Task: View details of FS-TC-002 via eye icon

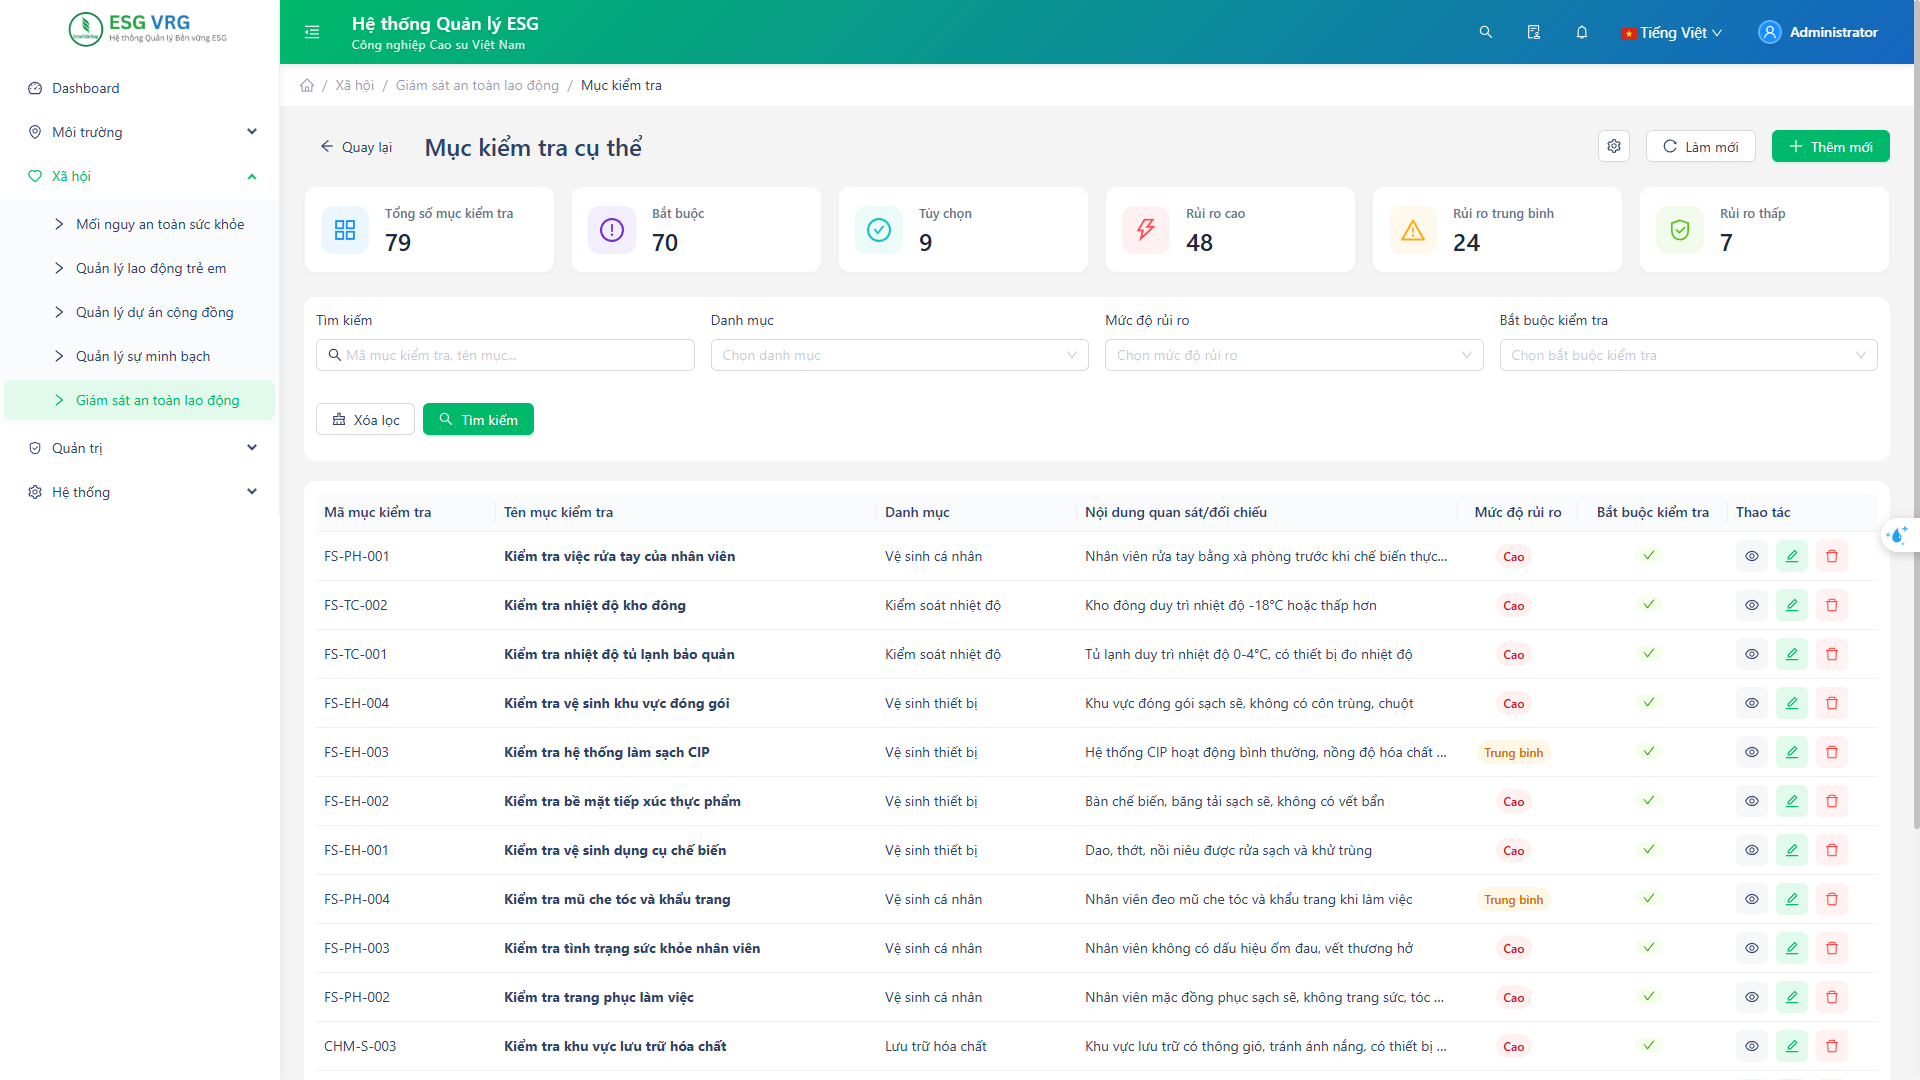Action: [x=1752, y=605]
